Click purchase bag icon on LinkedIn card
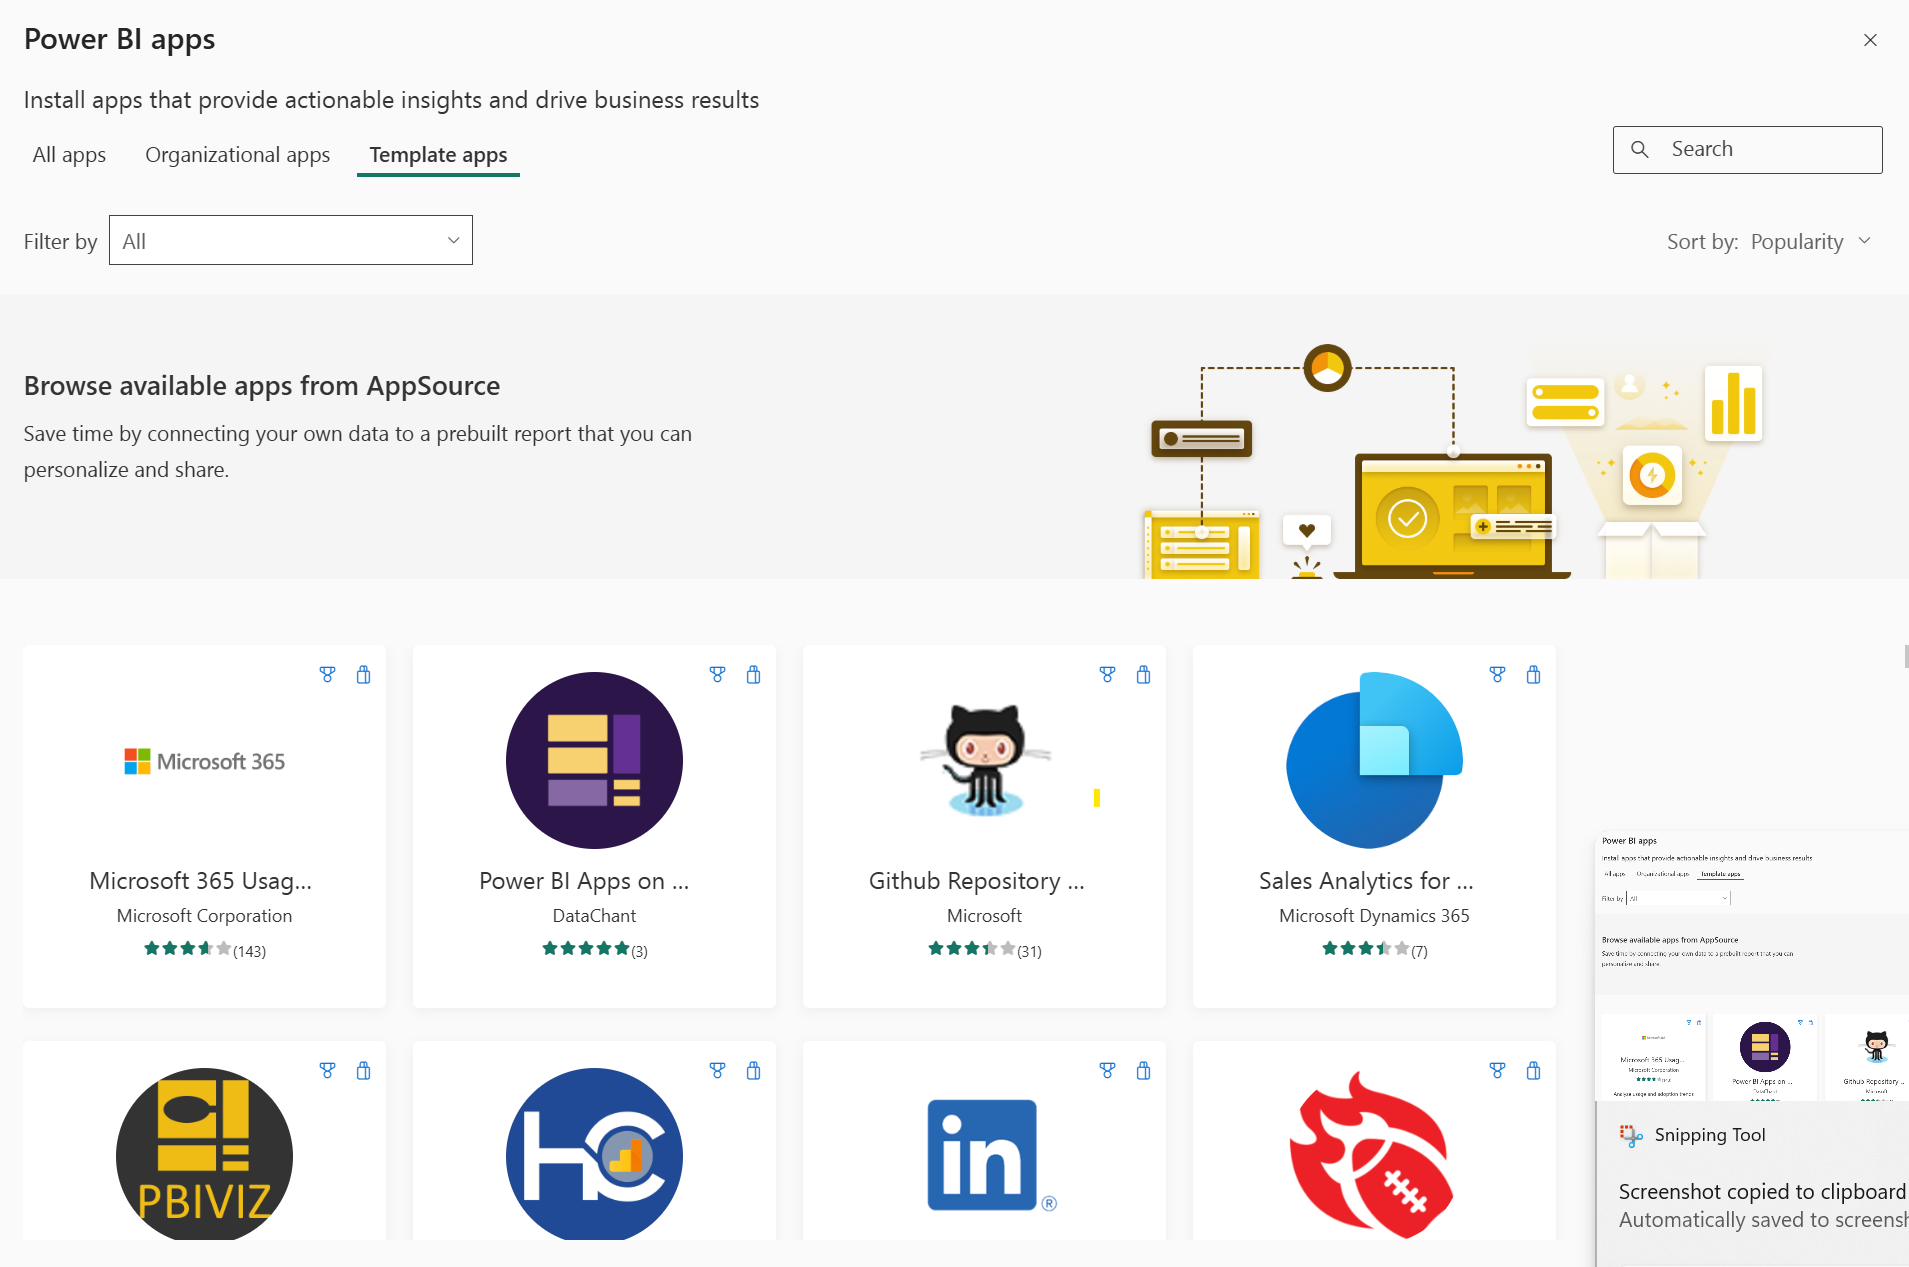The width and height of the screenshot is (1909, 1267). (1144, 1071)
